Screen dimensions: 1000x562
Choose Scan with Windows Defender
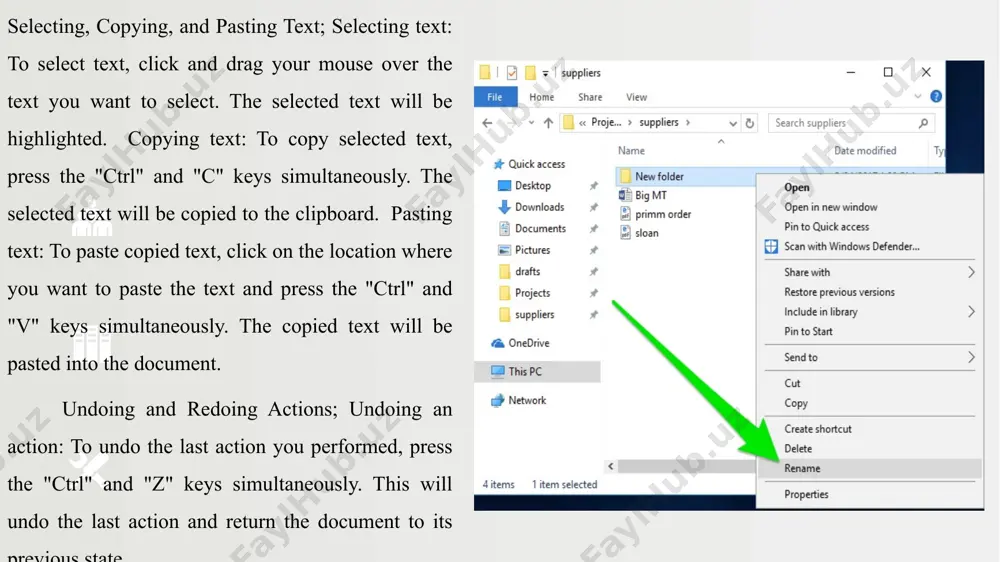click(851, 247)
